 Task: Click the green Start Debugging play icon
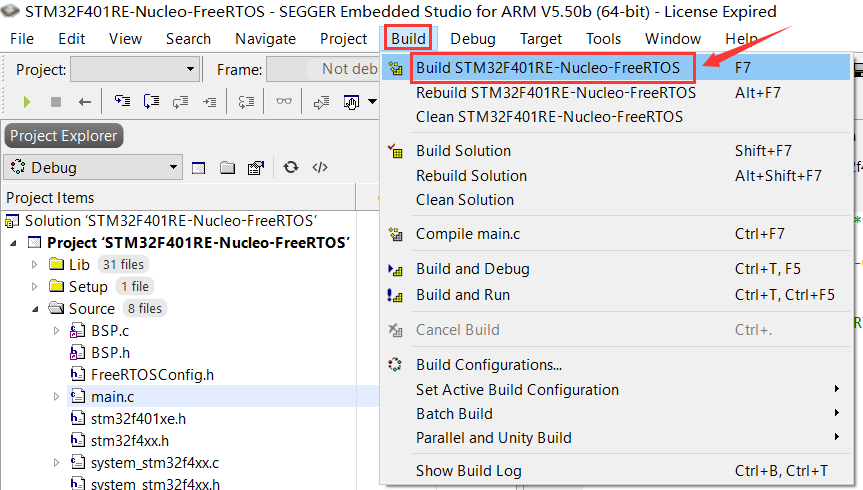pyautogui.click(x=26, y=102)
